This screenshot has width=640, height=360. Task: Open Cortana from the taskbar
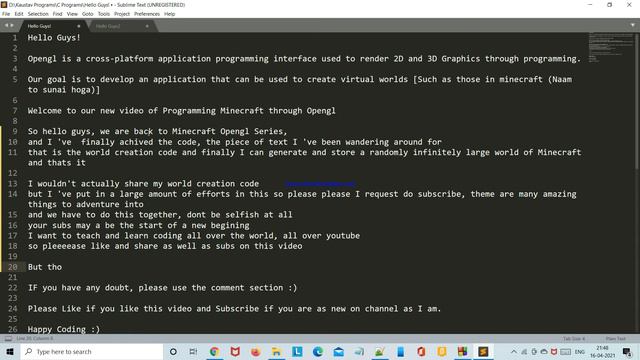pyautogui.click(x=173, y=351)
